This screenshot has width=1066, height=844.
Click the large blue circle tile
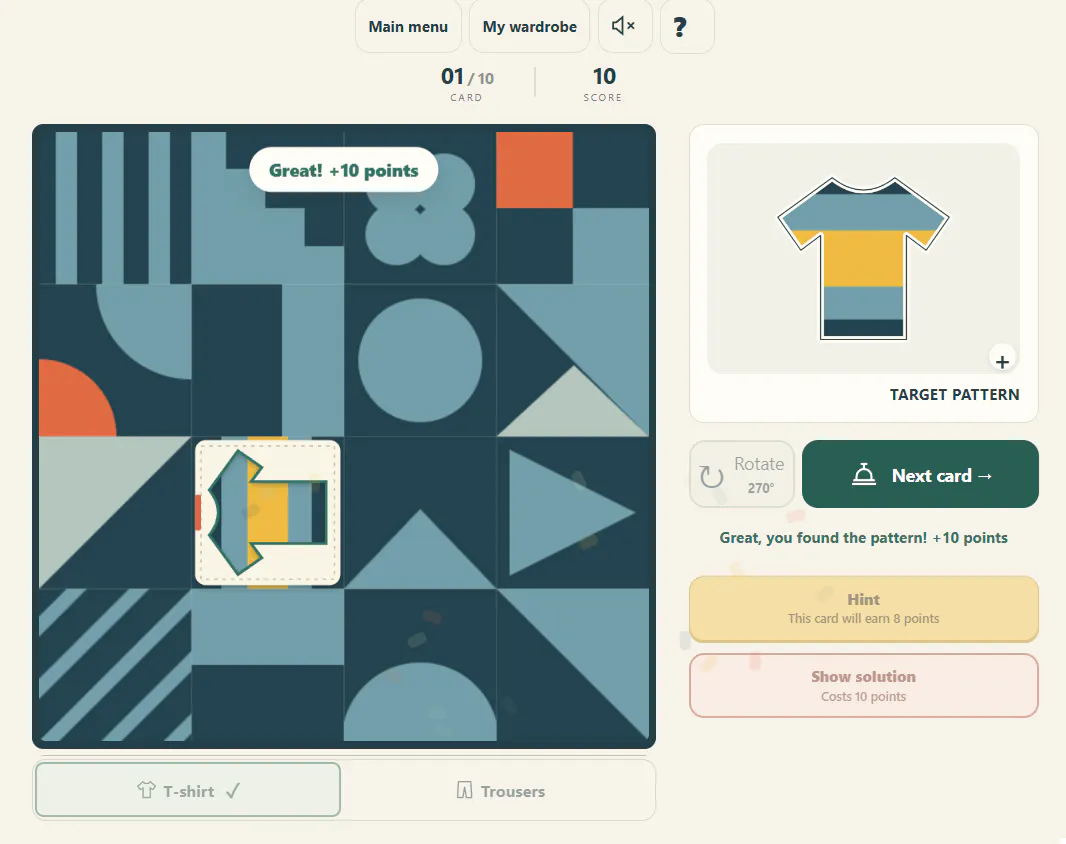(x=420, y=360)
